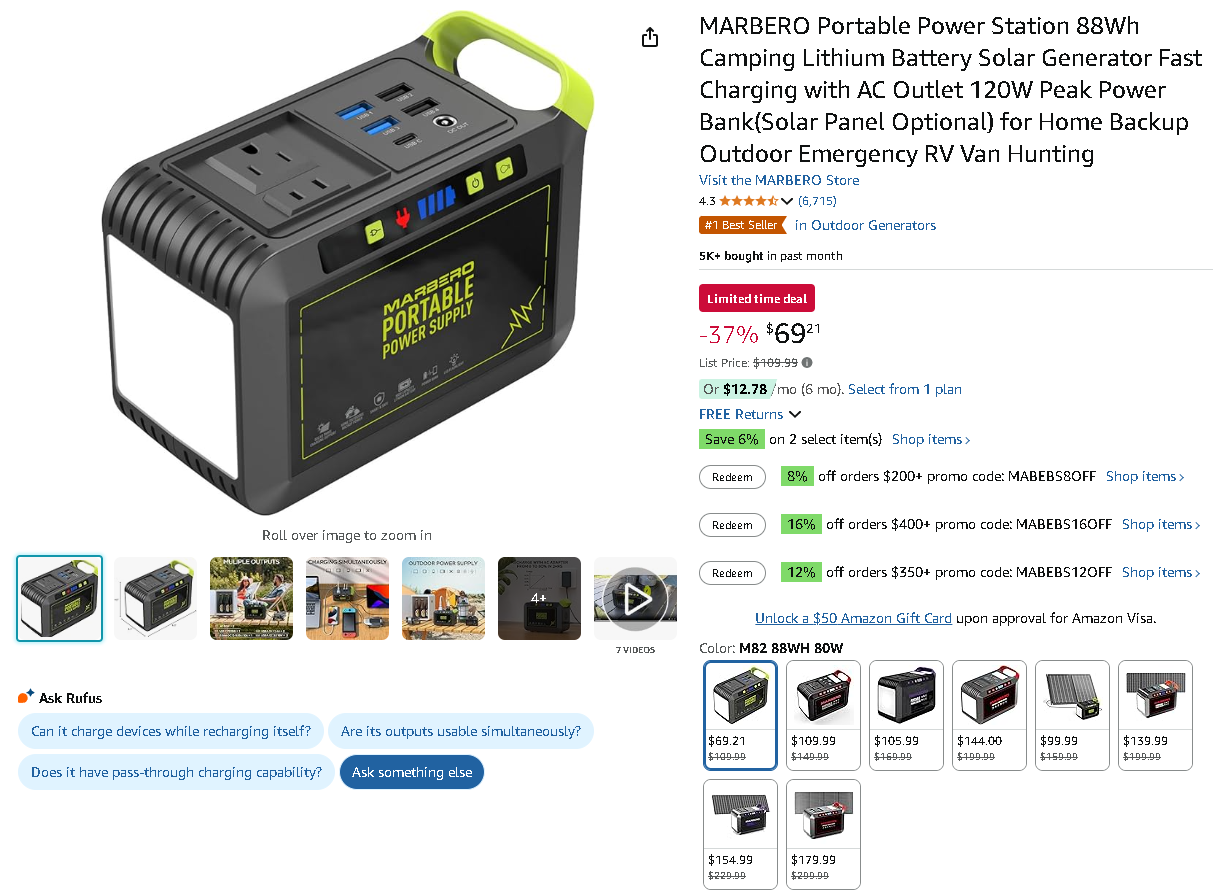Redeem the 16% off $400+ promo
Viewport: 1219px width, 894px height.
pos(732,525)
